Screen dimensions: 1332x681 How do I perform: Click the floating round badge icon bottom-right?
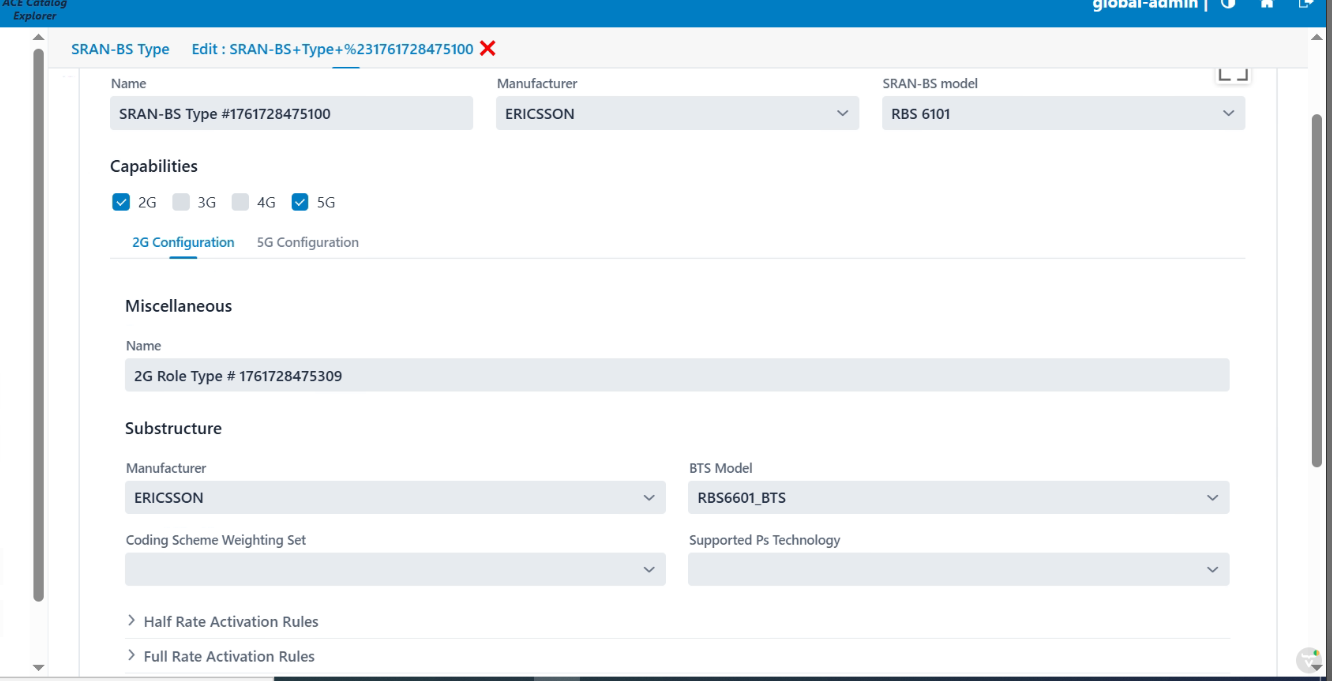pyautogui.click(x=1309, y=660)
